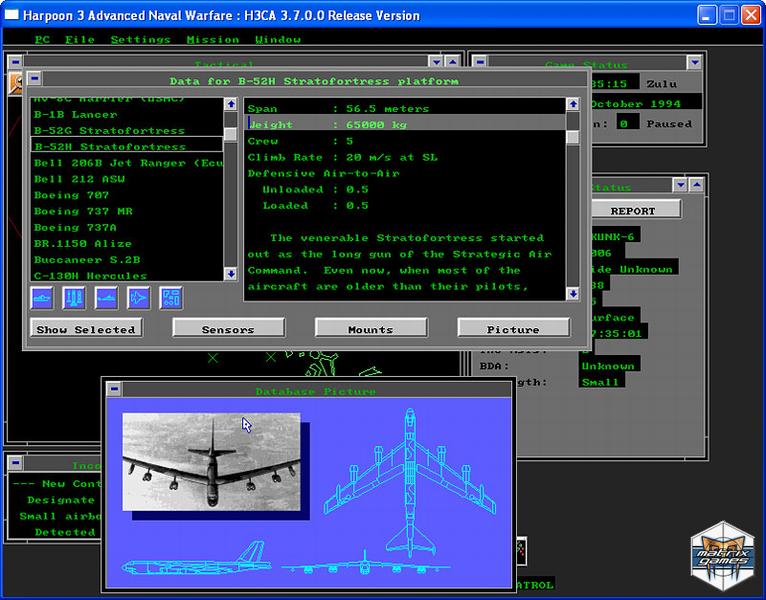Open the Mission menu
The image size is (766, 600).
212,40
